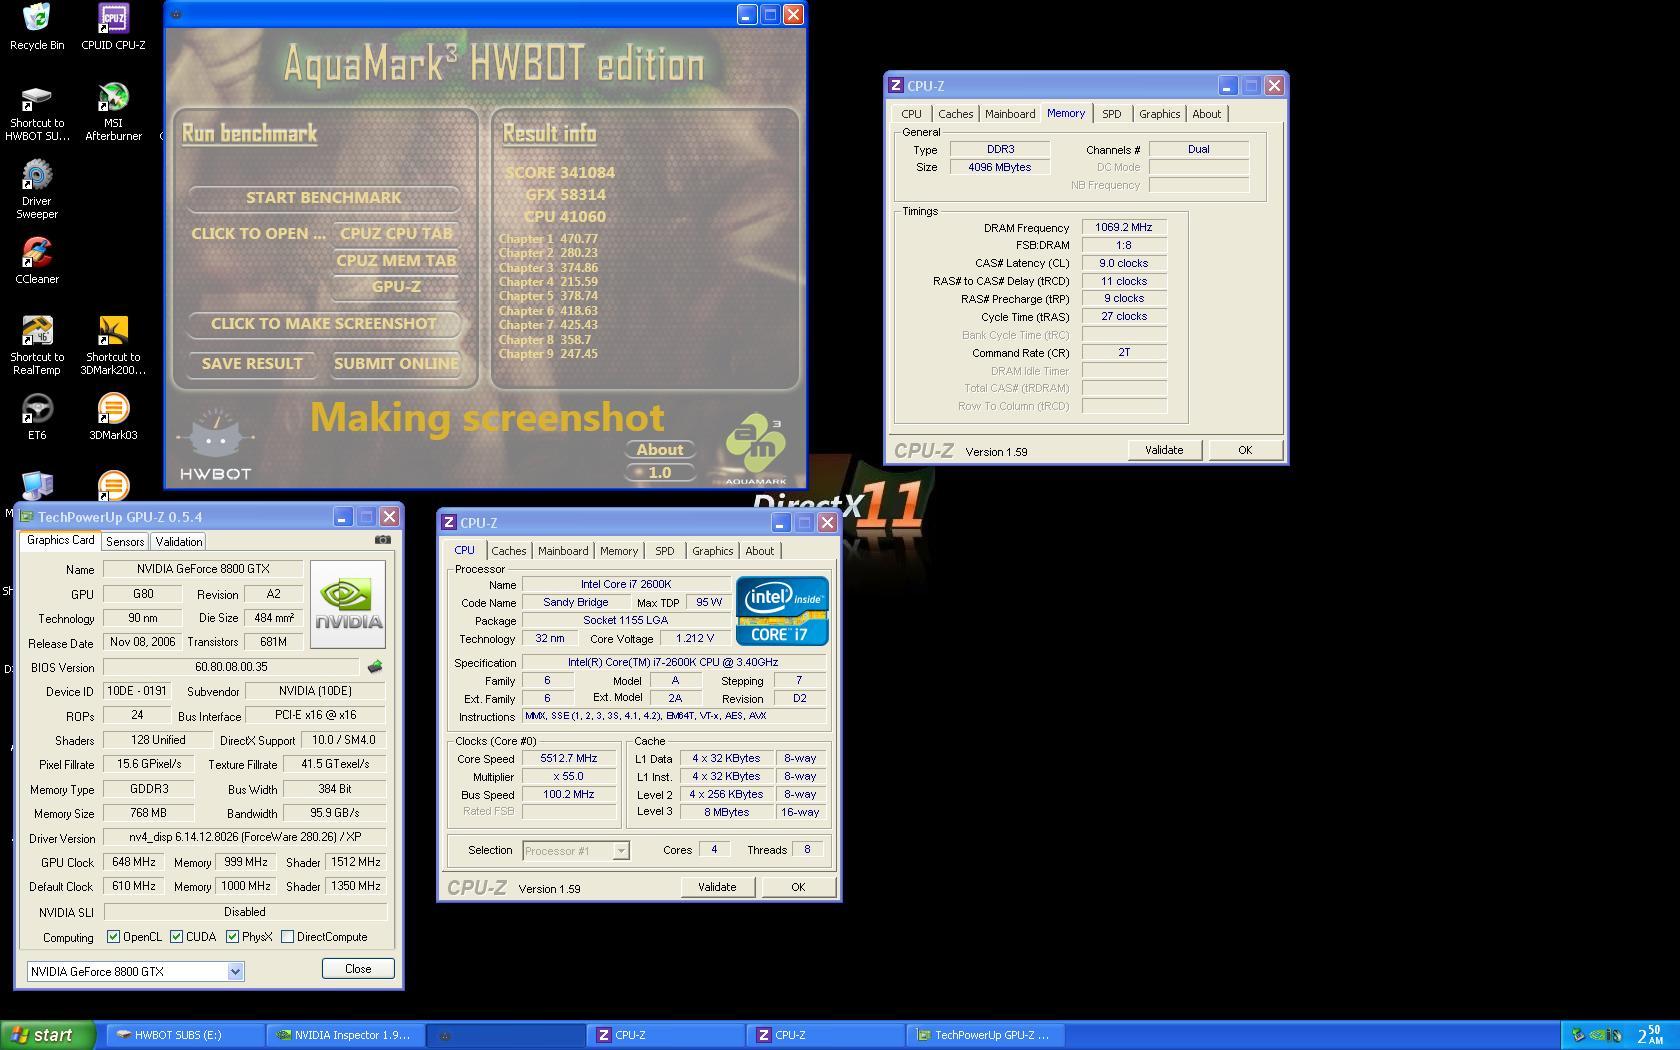
Task: Switch to NVIDIA Inspector taskbar item
Action: tap(346, 1035)
